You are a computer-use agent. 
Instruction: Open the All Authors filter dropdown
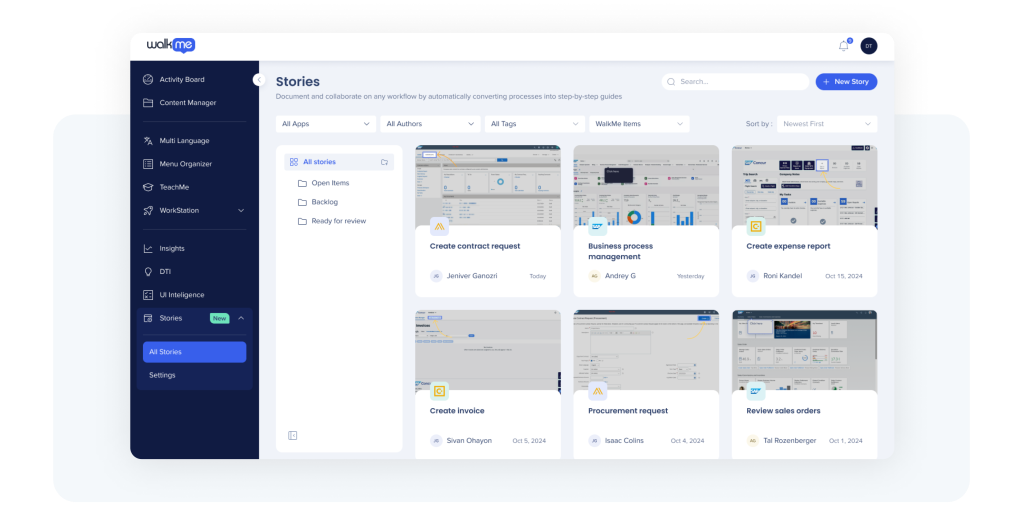[x=430, y=124]
